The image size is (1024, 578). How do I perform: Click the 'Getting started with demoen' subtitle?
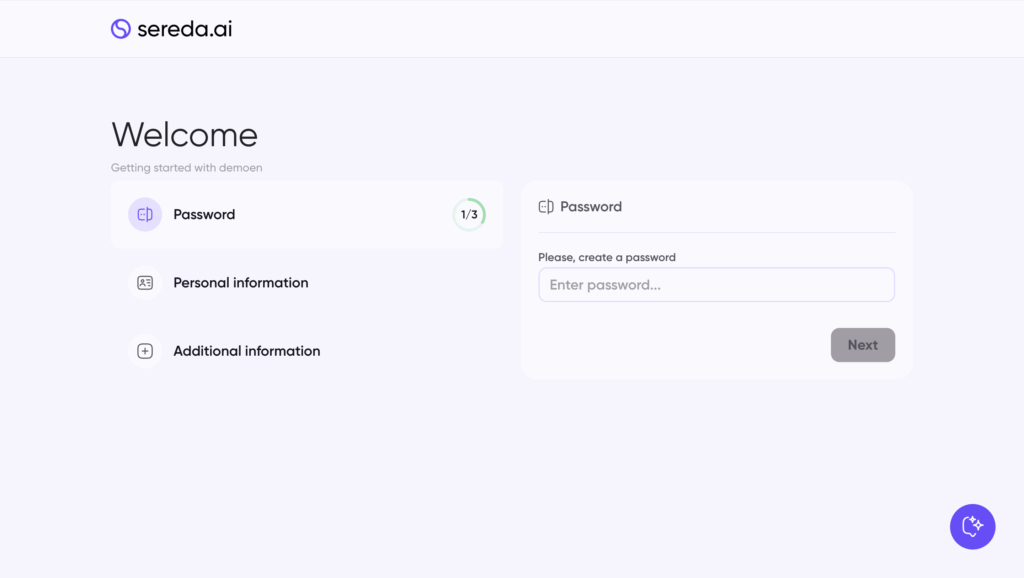point(186,168)
